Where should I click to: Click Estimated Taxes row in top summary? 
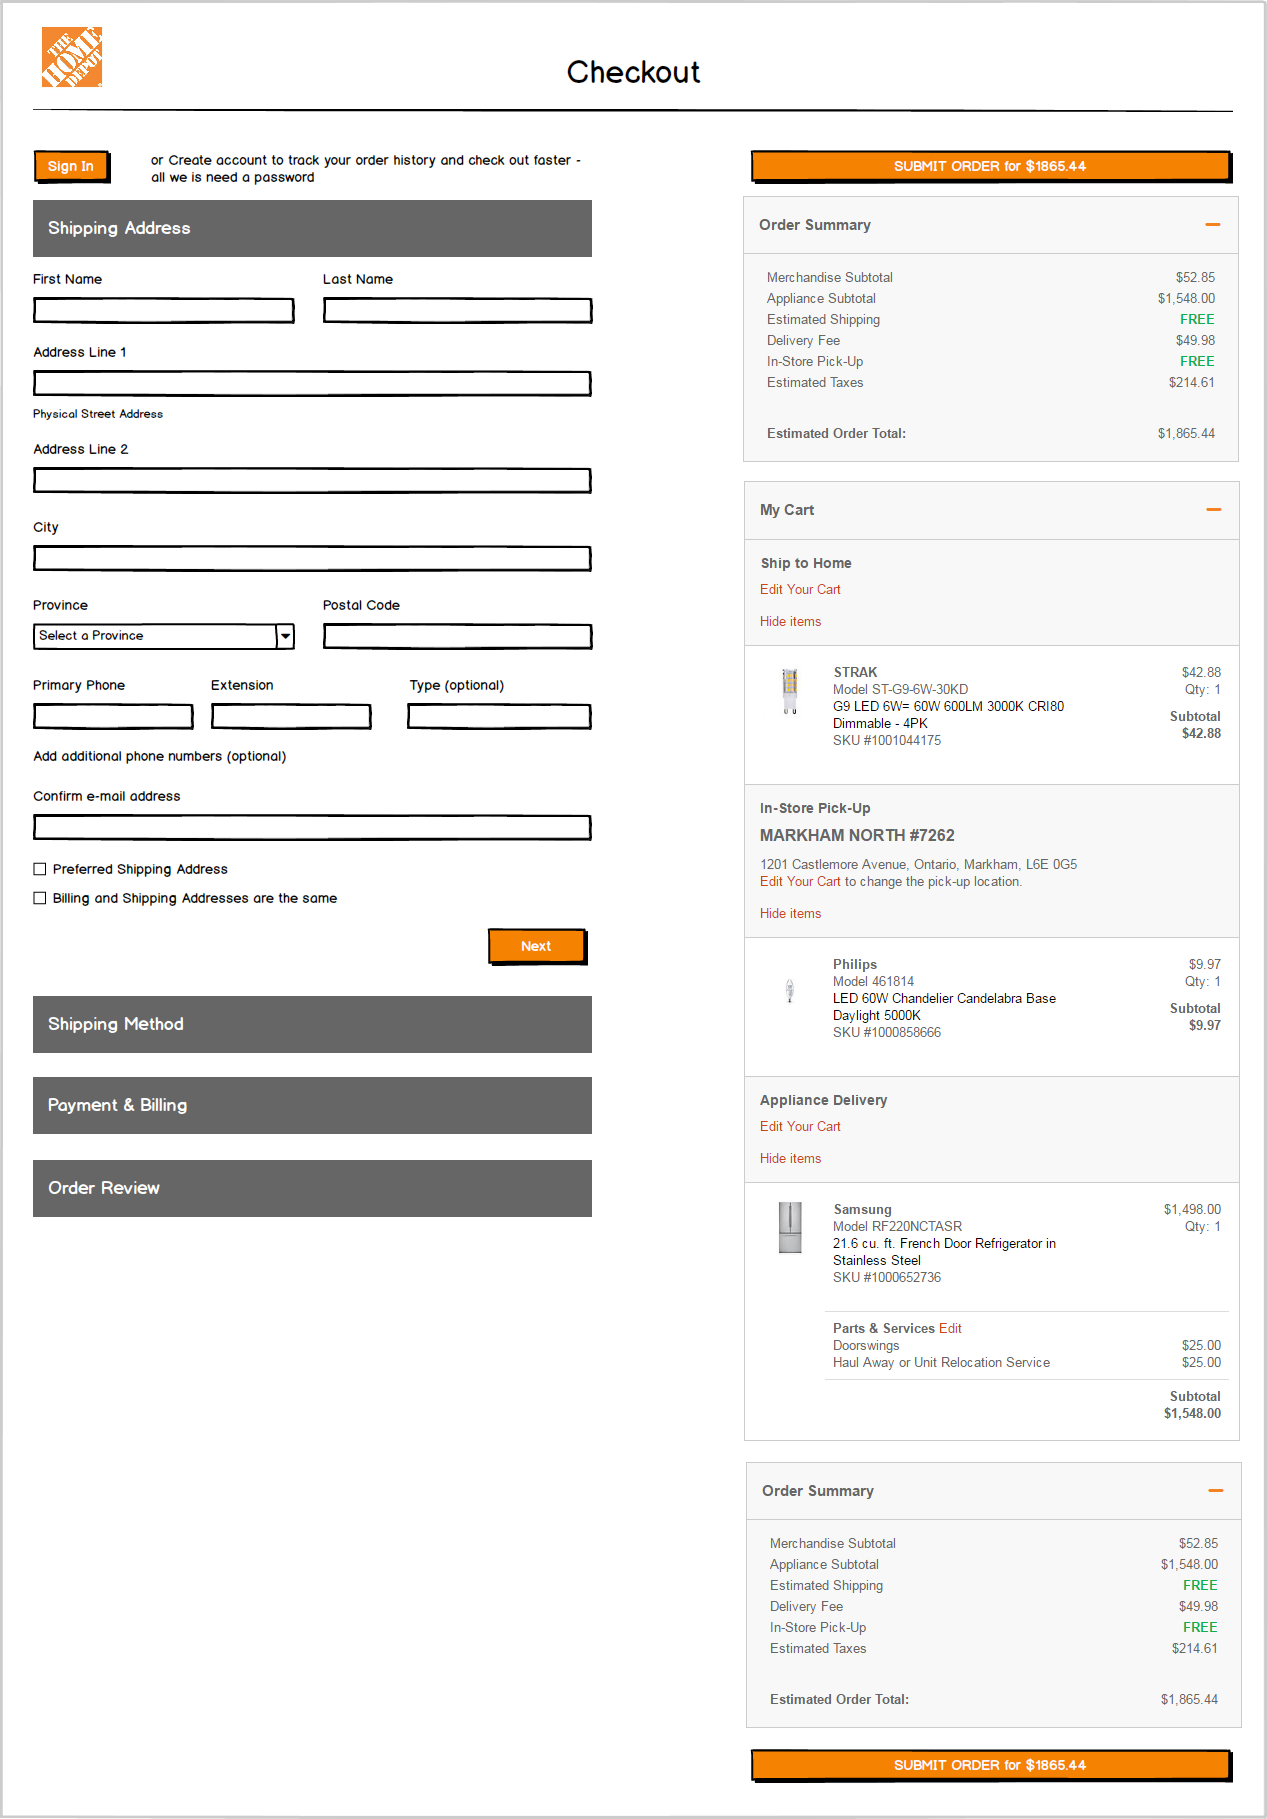coord(991,382)
